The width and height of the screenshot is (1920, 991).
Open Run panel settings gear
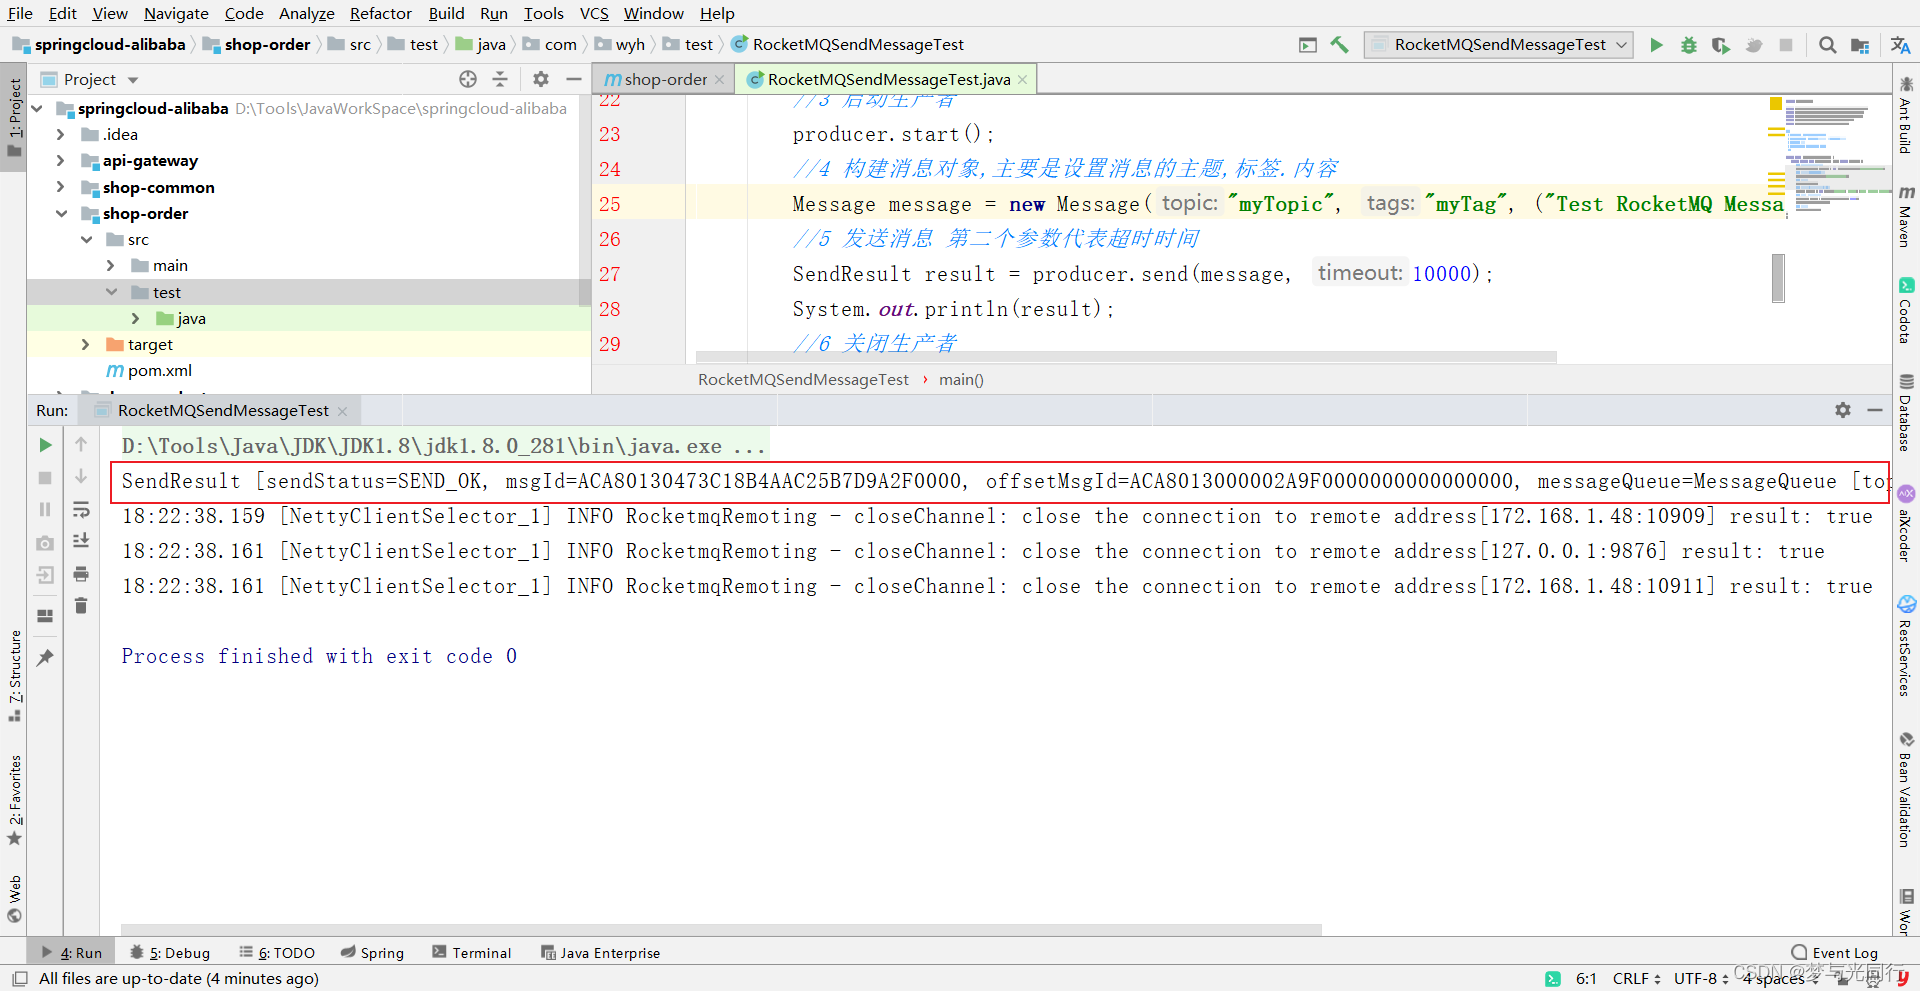coord(1843,410)
